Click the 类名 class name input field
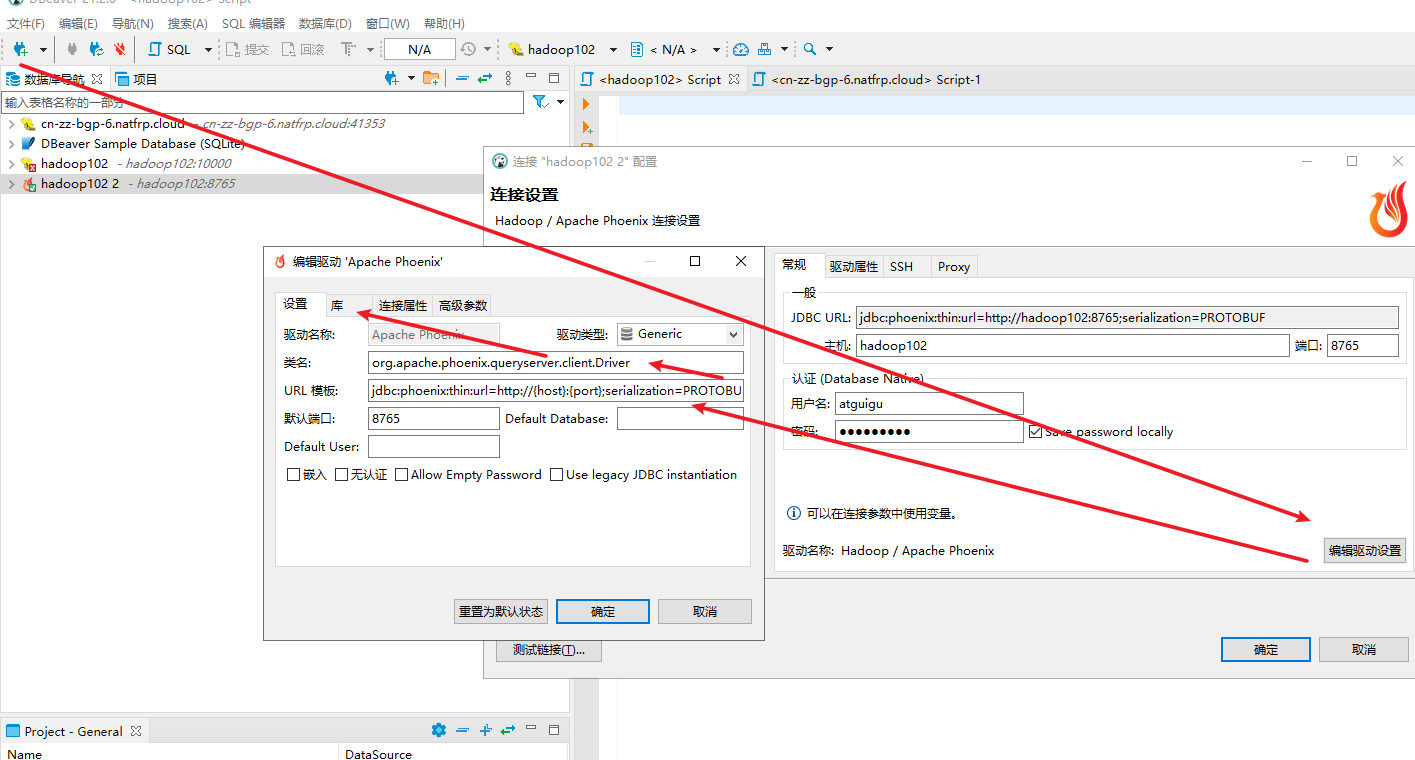 tap(555, 362)
